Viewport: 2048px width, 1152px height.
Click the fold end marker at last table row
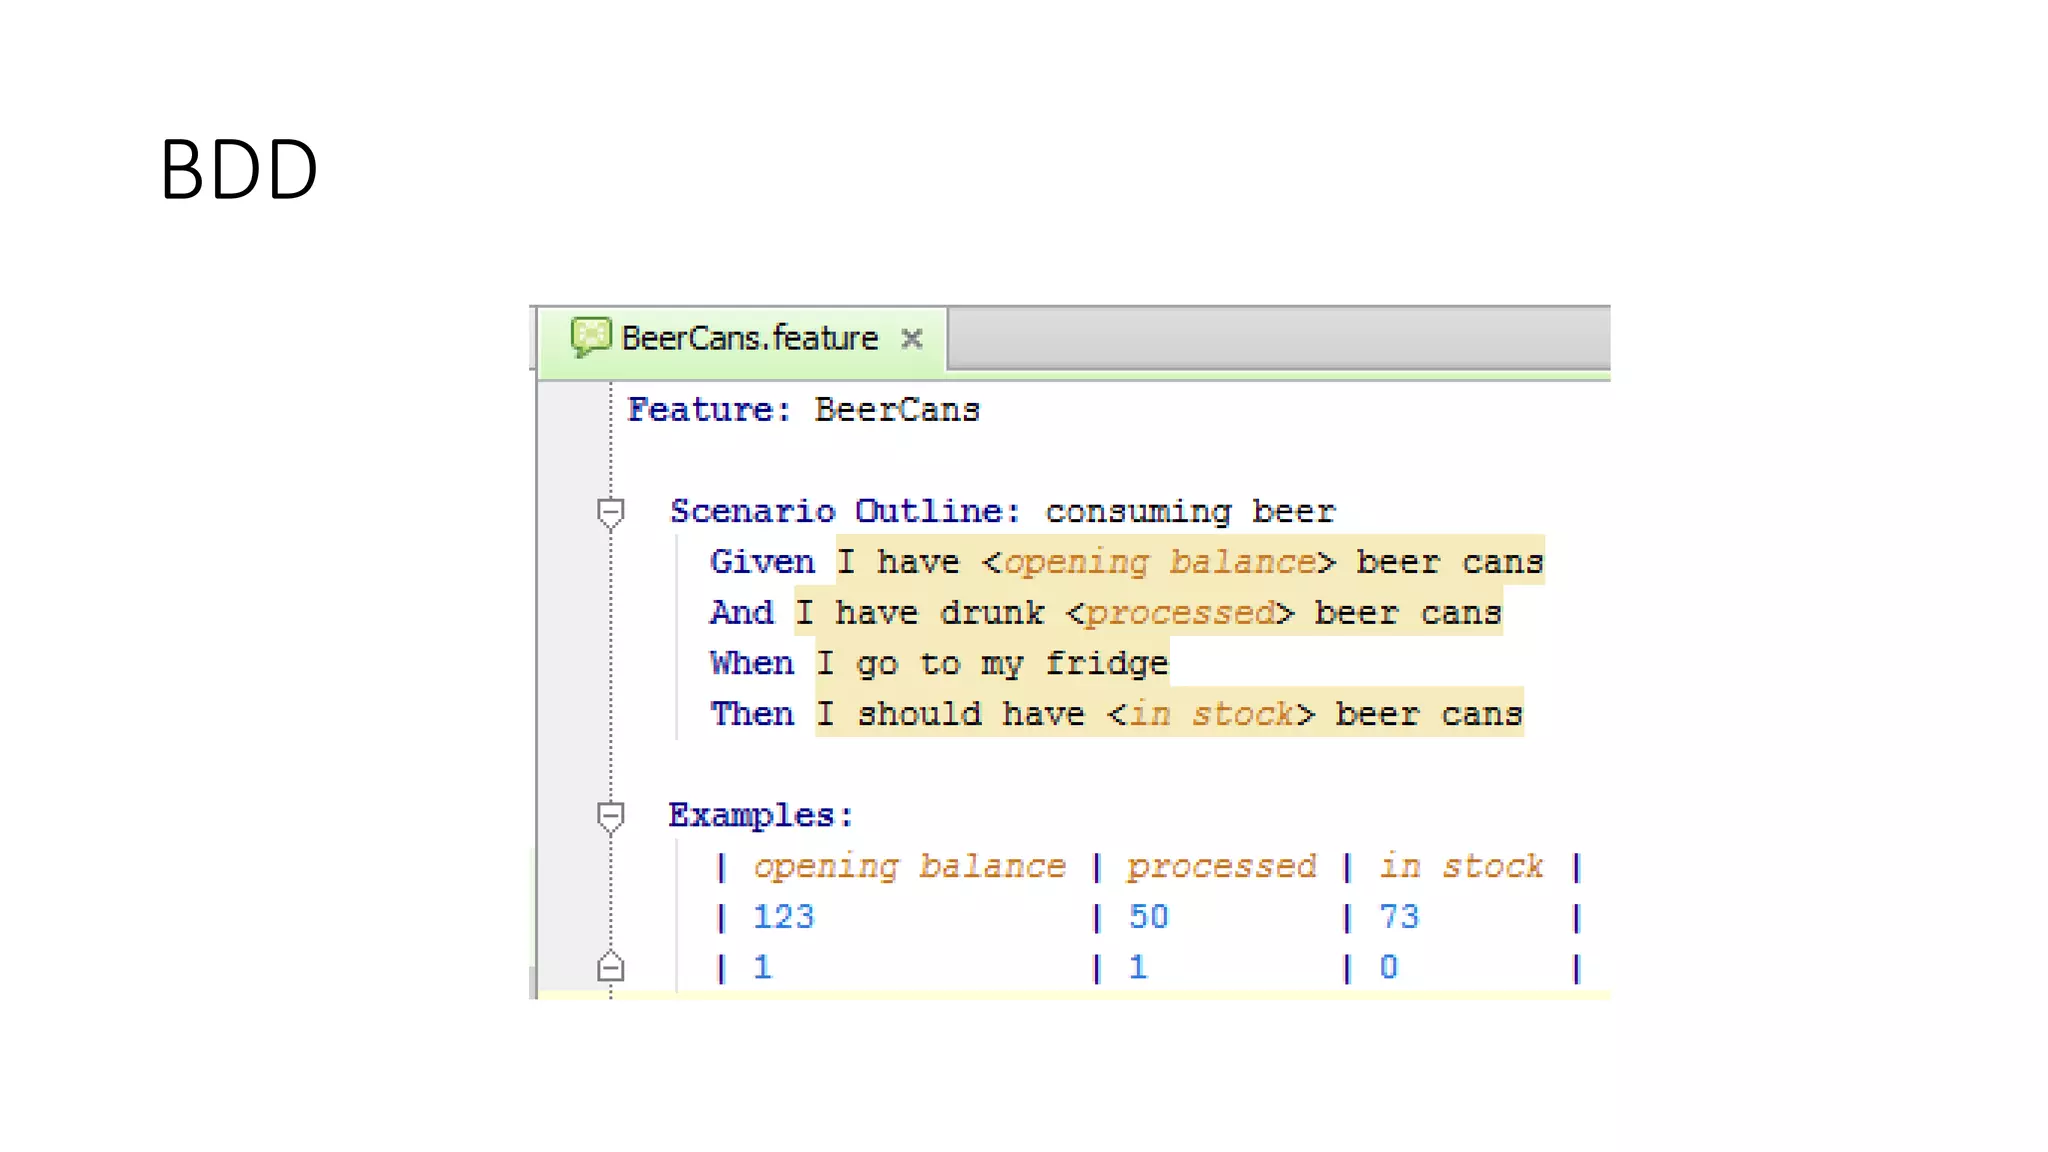point(610,967)
